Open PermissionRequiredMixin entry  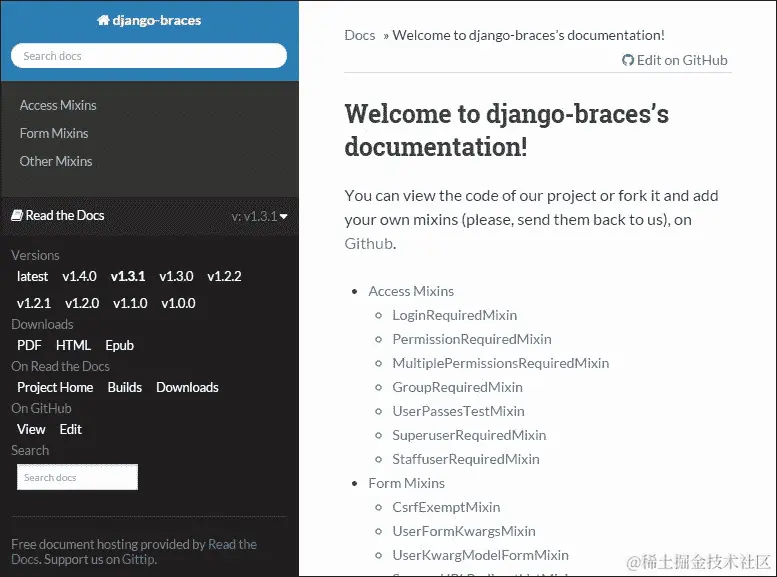472,339
